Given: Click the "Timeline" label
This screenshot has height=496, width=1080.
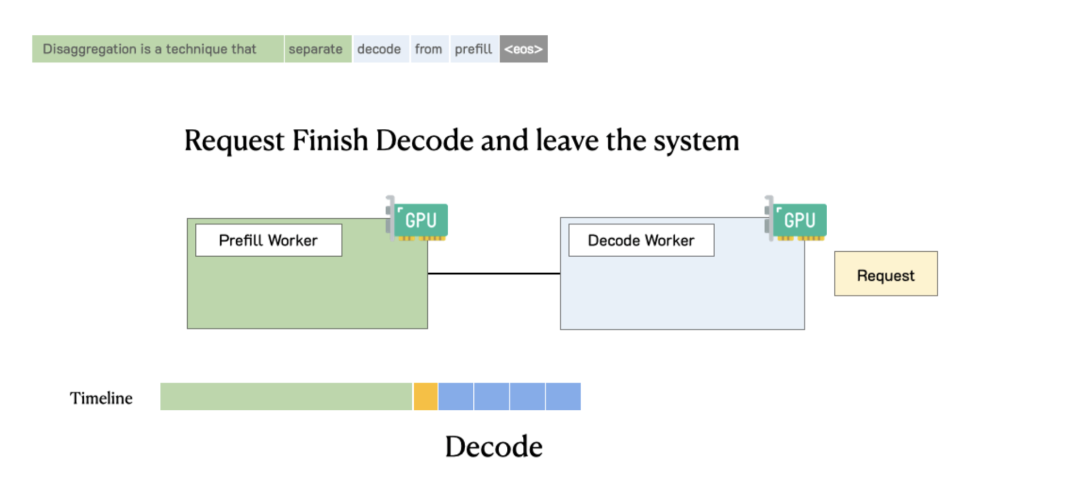Looking at the screenshot, I should tap(101, 398).
